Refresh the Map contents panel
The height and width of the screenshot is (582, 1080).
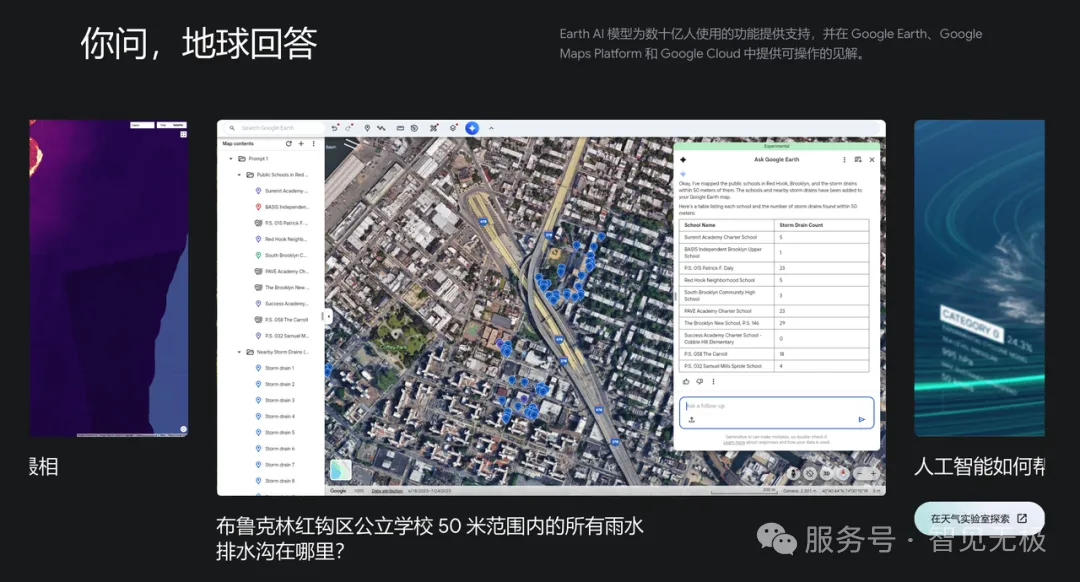click(x=289, y=144)
